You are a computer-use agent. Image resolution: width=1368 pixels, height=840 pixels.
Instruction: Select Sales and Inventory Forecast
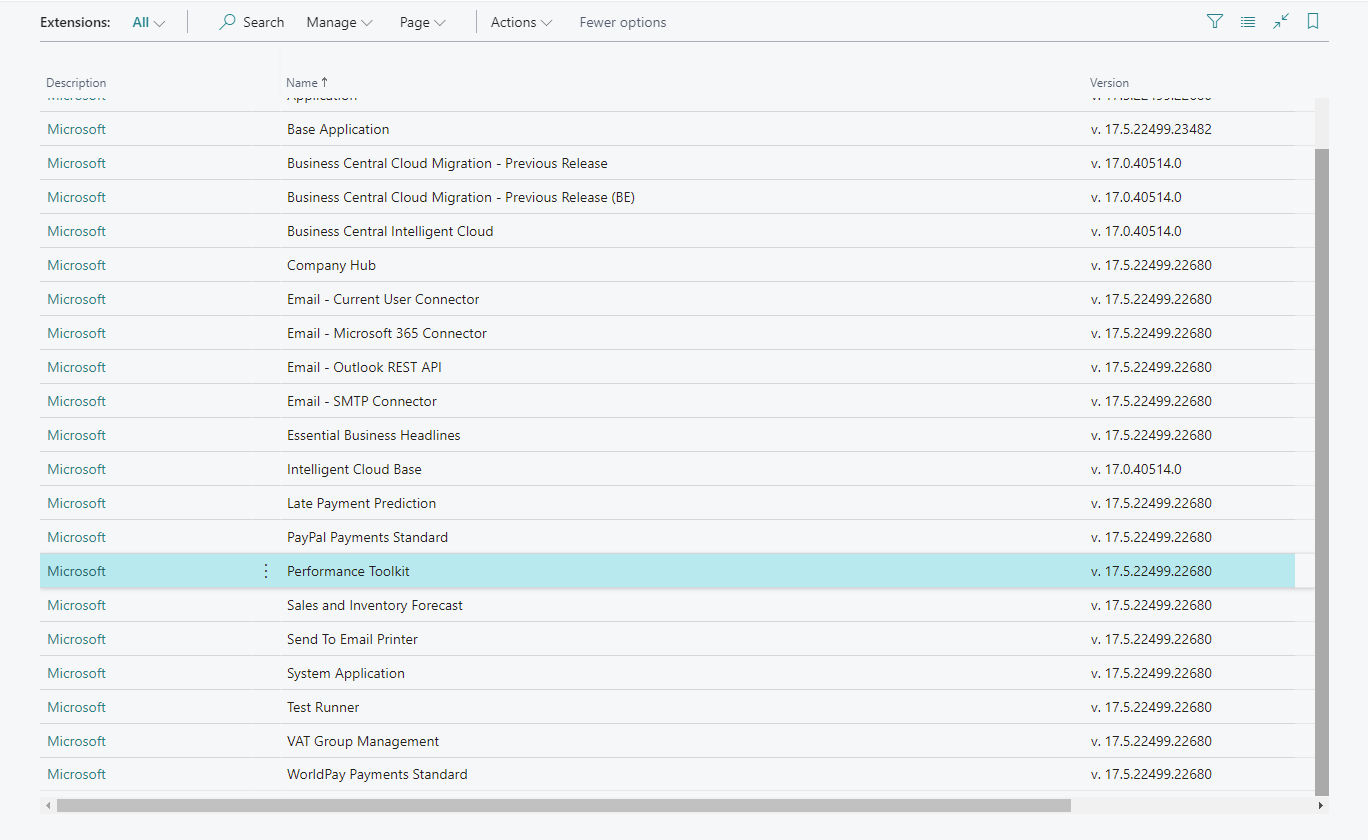tap(375, 605)
